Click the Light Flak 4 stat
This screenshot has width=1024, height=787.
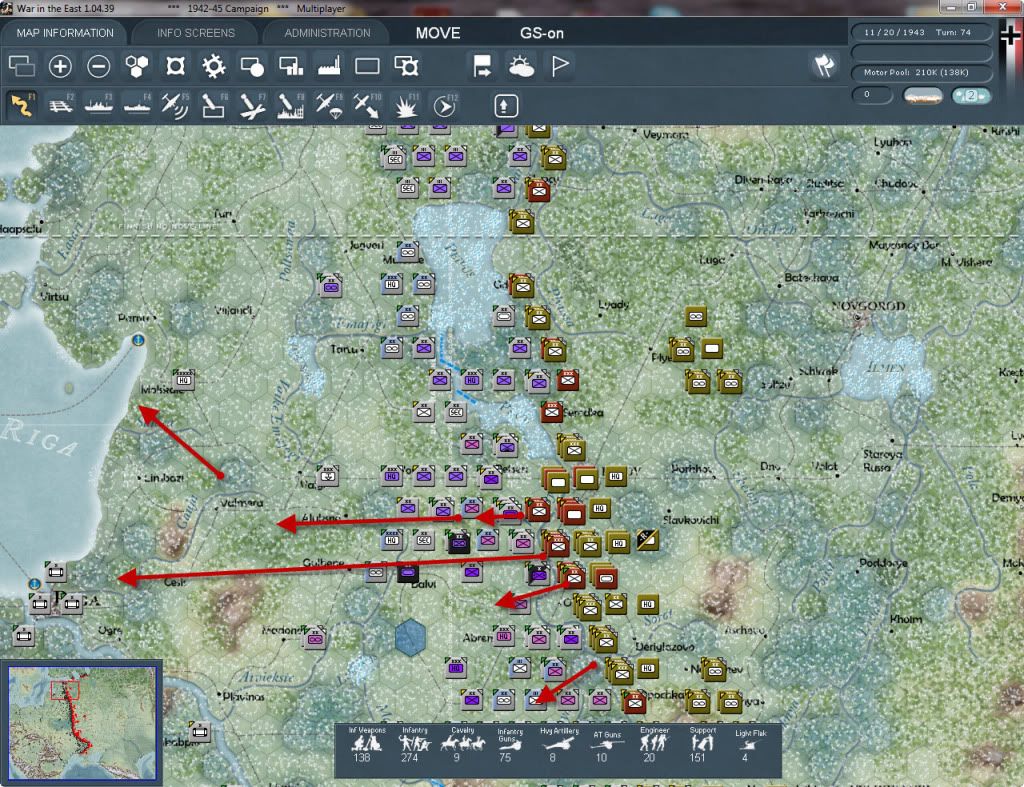click(x=750, y=747)
